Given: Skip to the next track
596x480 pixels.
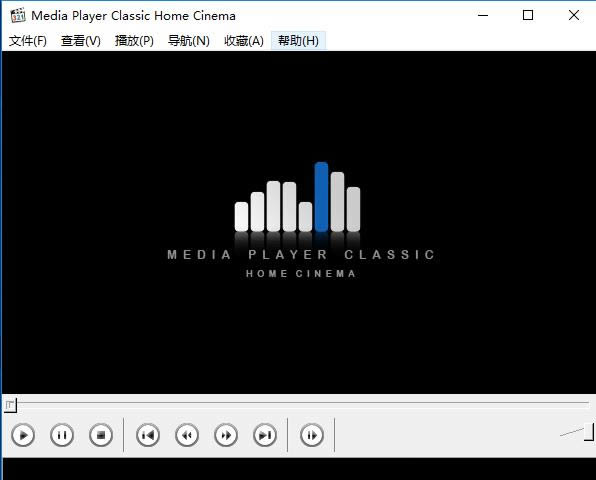Looking at the screenshot, I should tap(265, 435).
